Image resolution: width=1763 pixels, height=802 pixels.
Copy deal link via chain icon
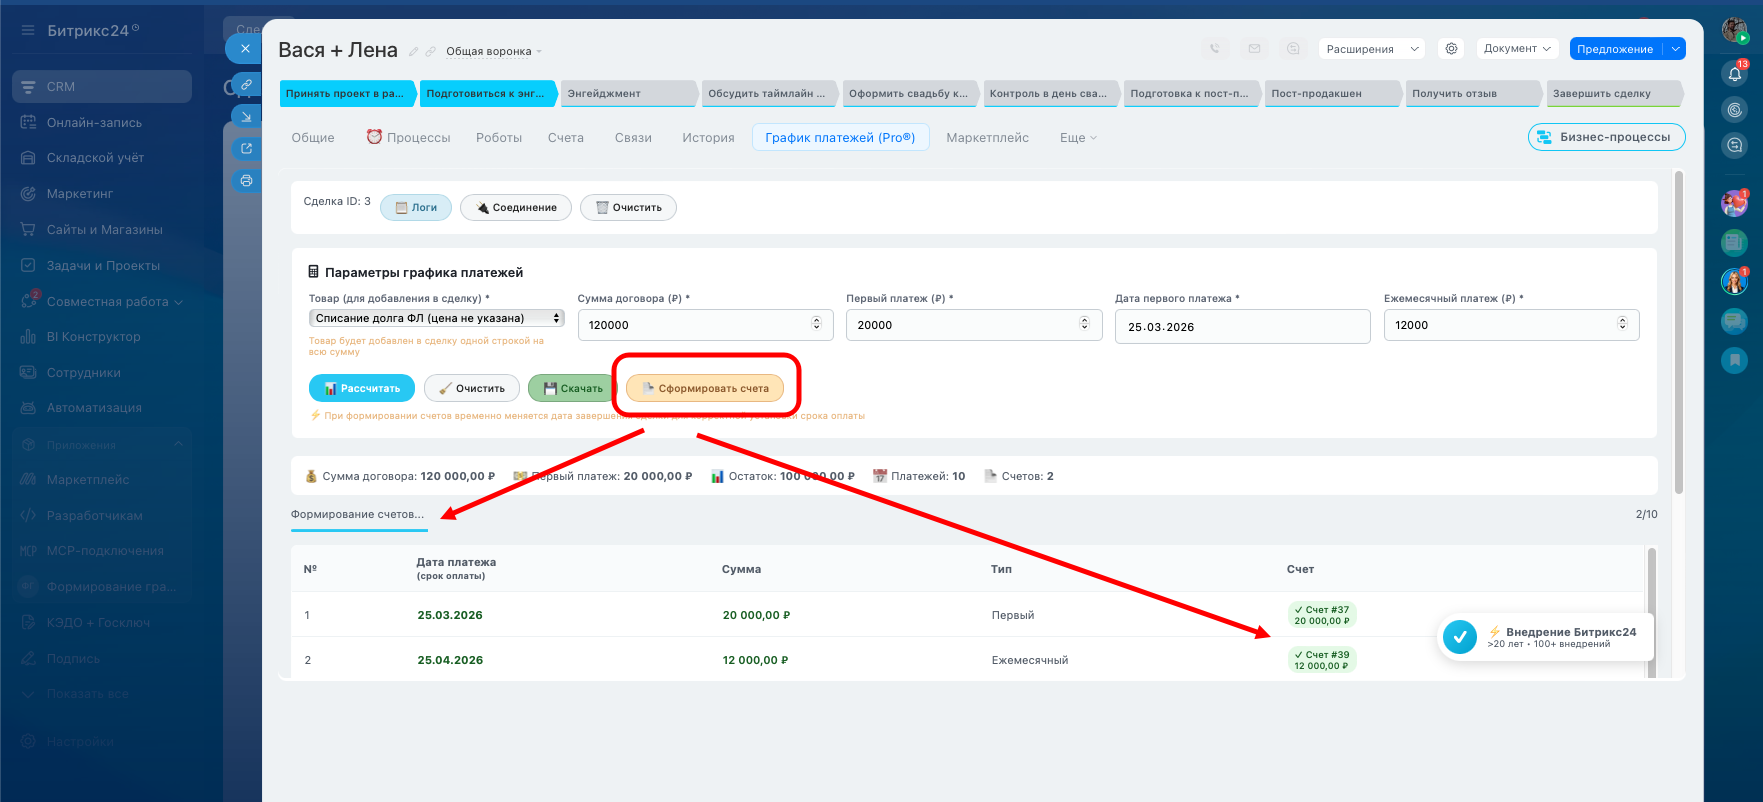click(431, 51)
